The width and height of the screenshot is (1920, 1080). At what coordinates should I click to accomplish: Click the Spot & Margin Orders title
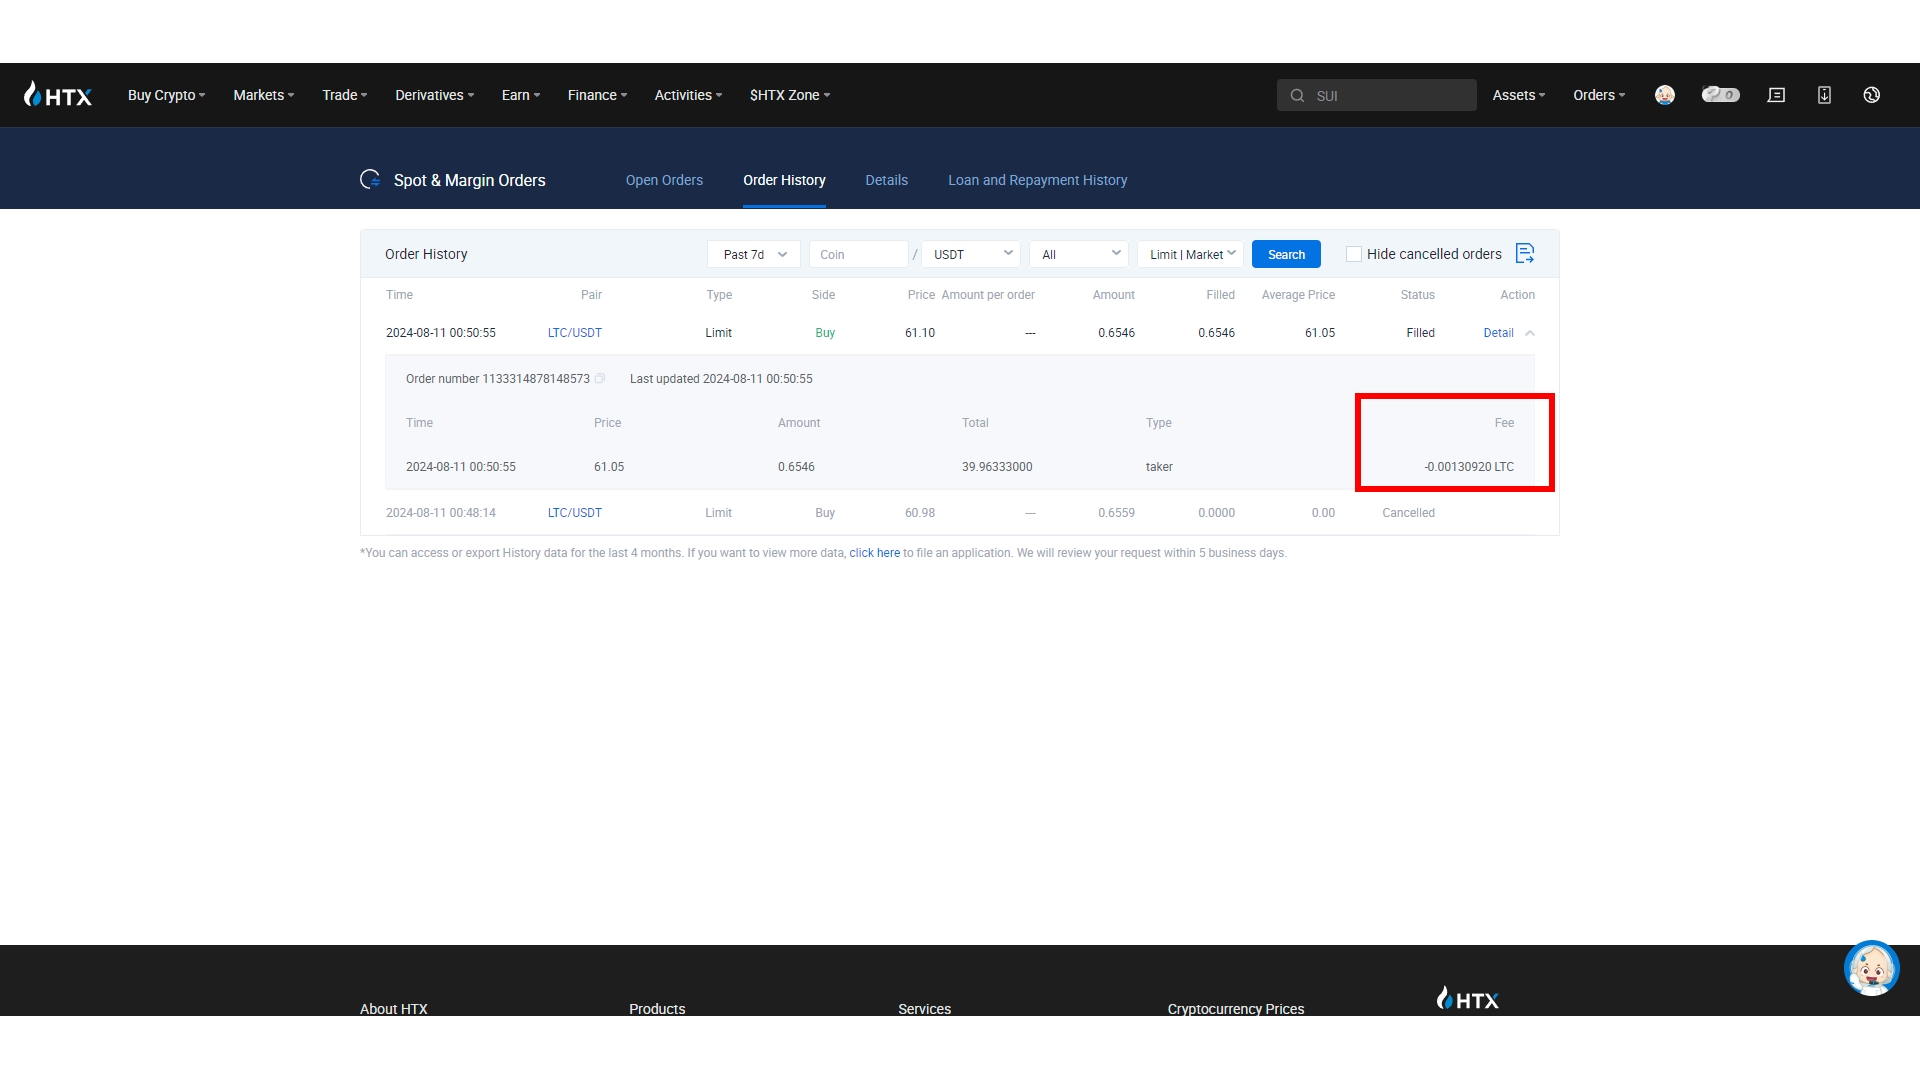pos(469,180)
